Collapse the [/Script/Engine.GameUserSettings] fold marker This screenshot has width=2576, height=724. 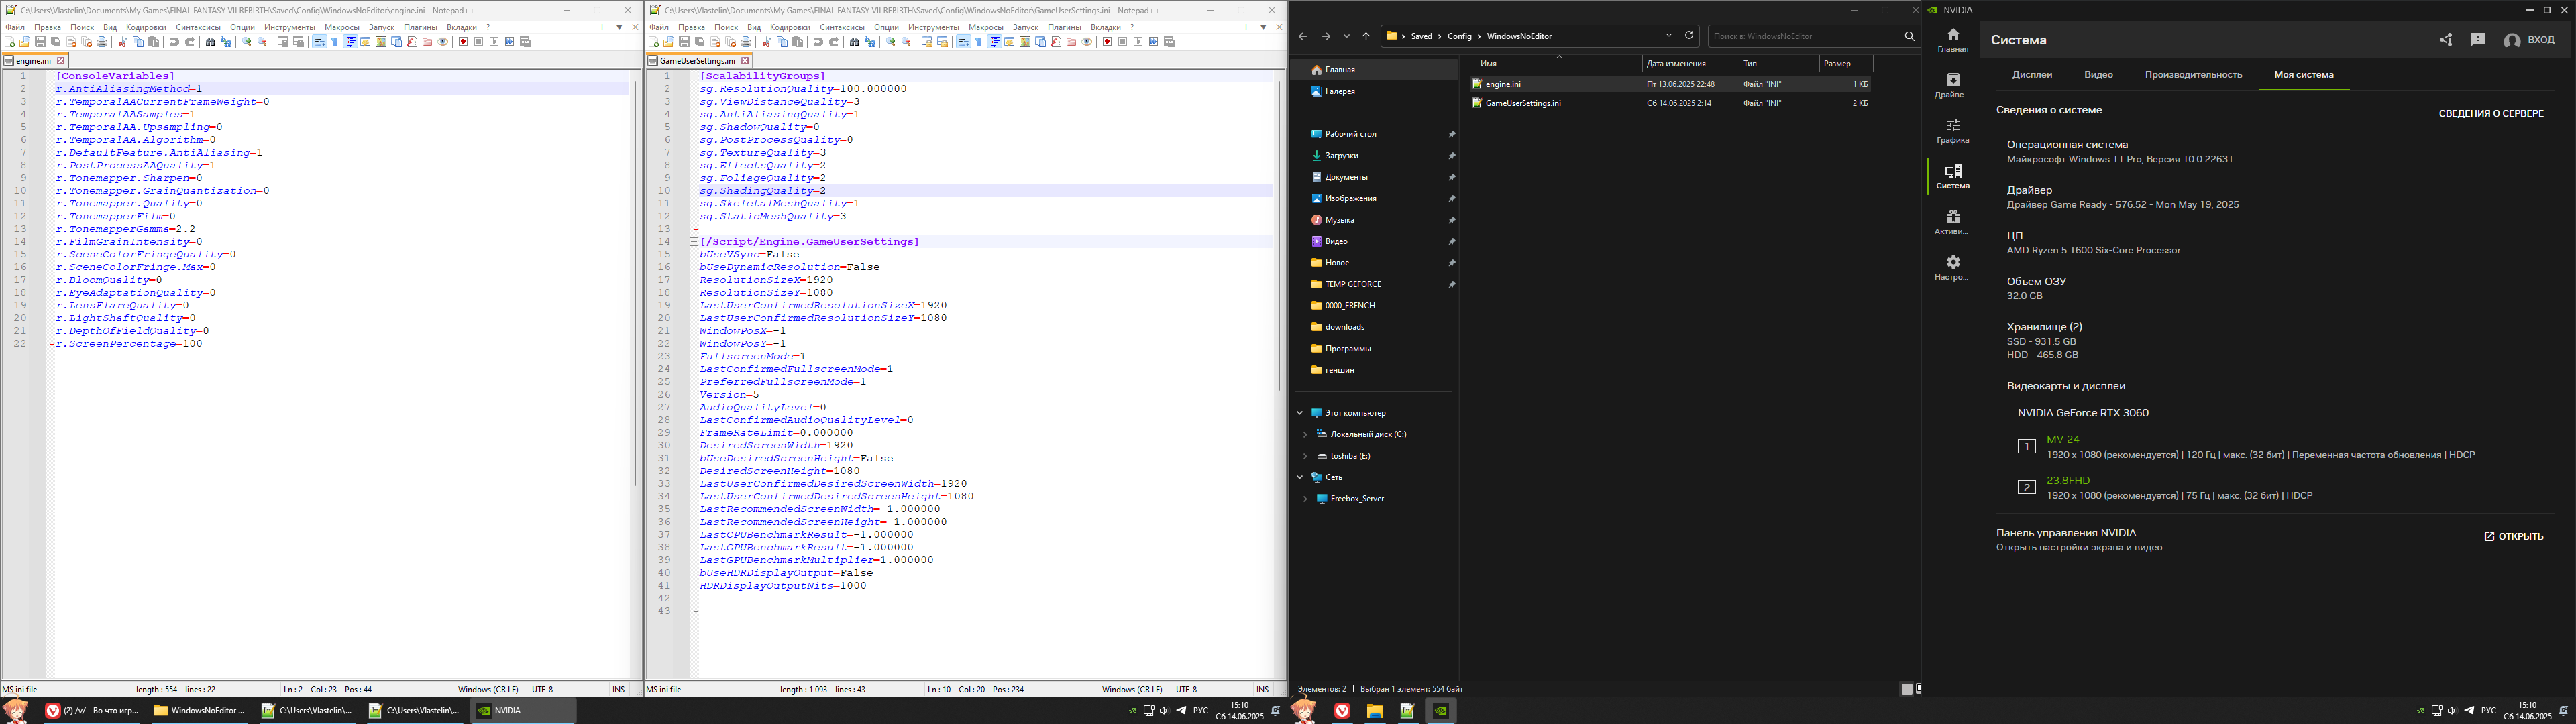tap(694, 242)
